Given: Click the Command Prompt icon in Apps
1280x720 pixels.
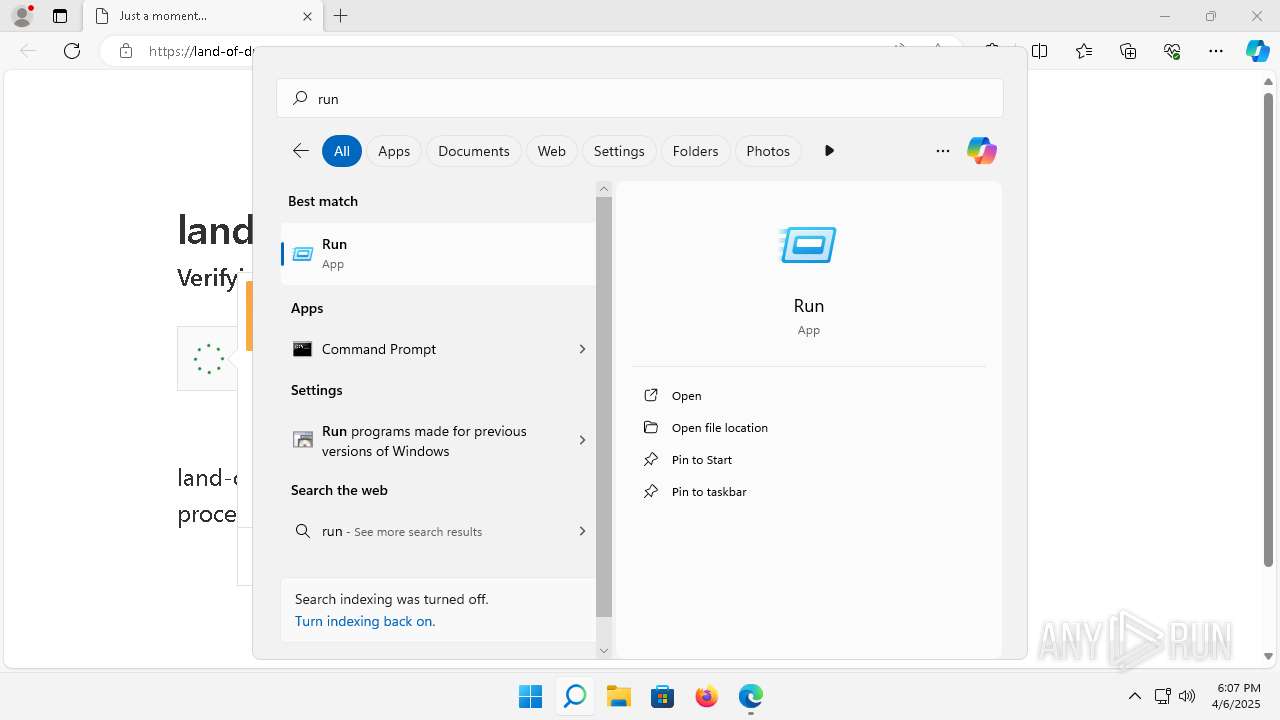Looking at the screenshot, I should click(x=302, y=349).
